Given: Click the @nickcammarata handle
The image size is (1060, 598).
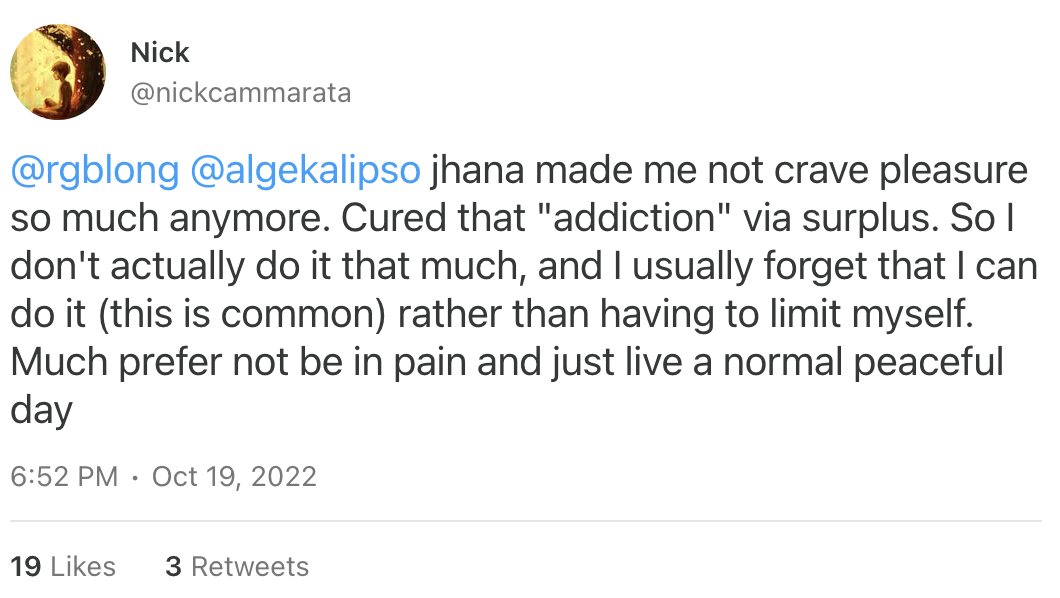Looking at the screenshot, I should pyautogui.click(x=241, y=92).
